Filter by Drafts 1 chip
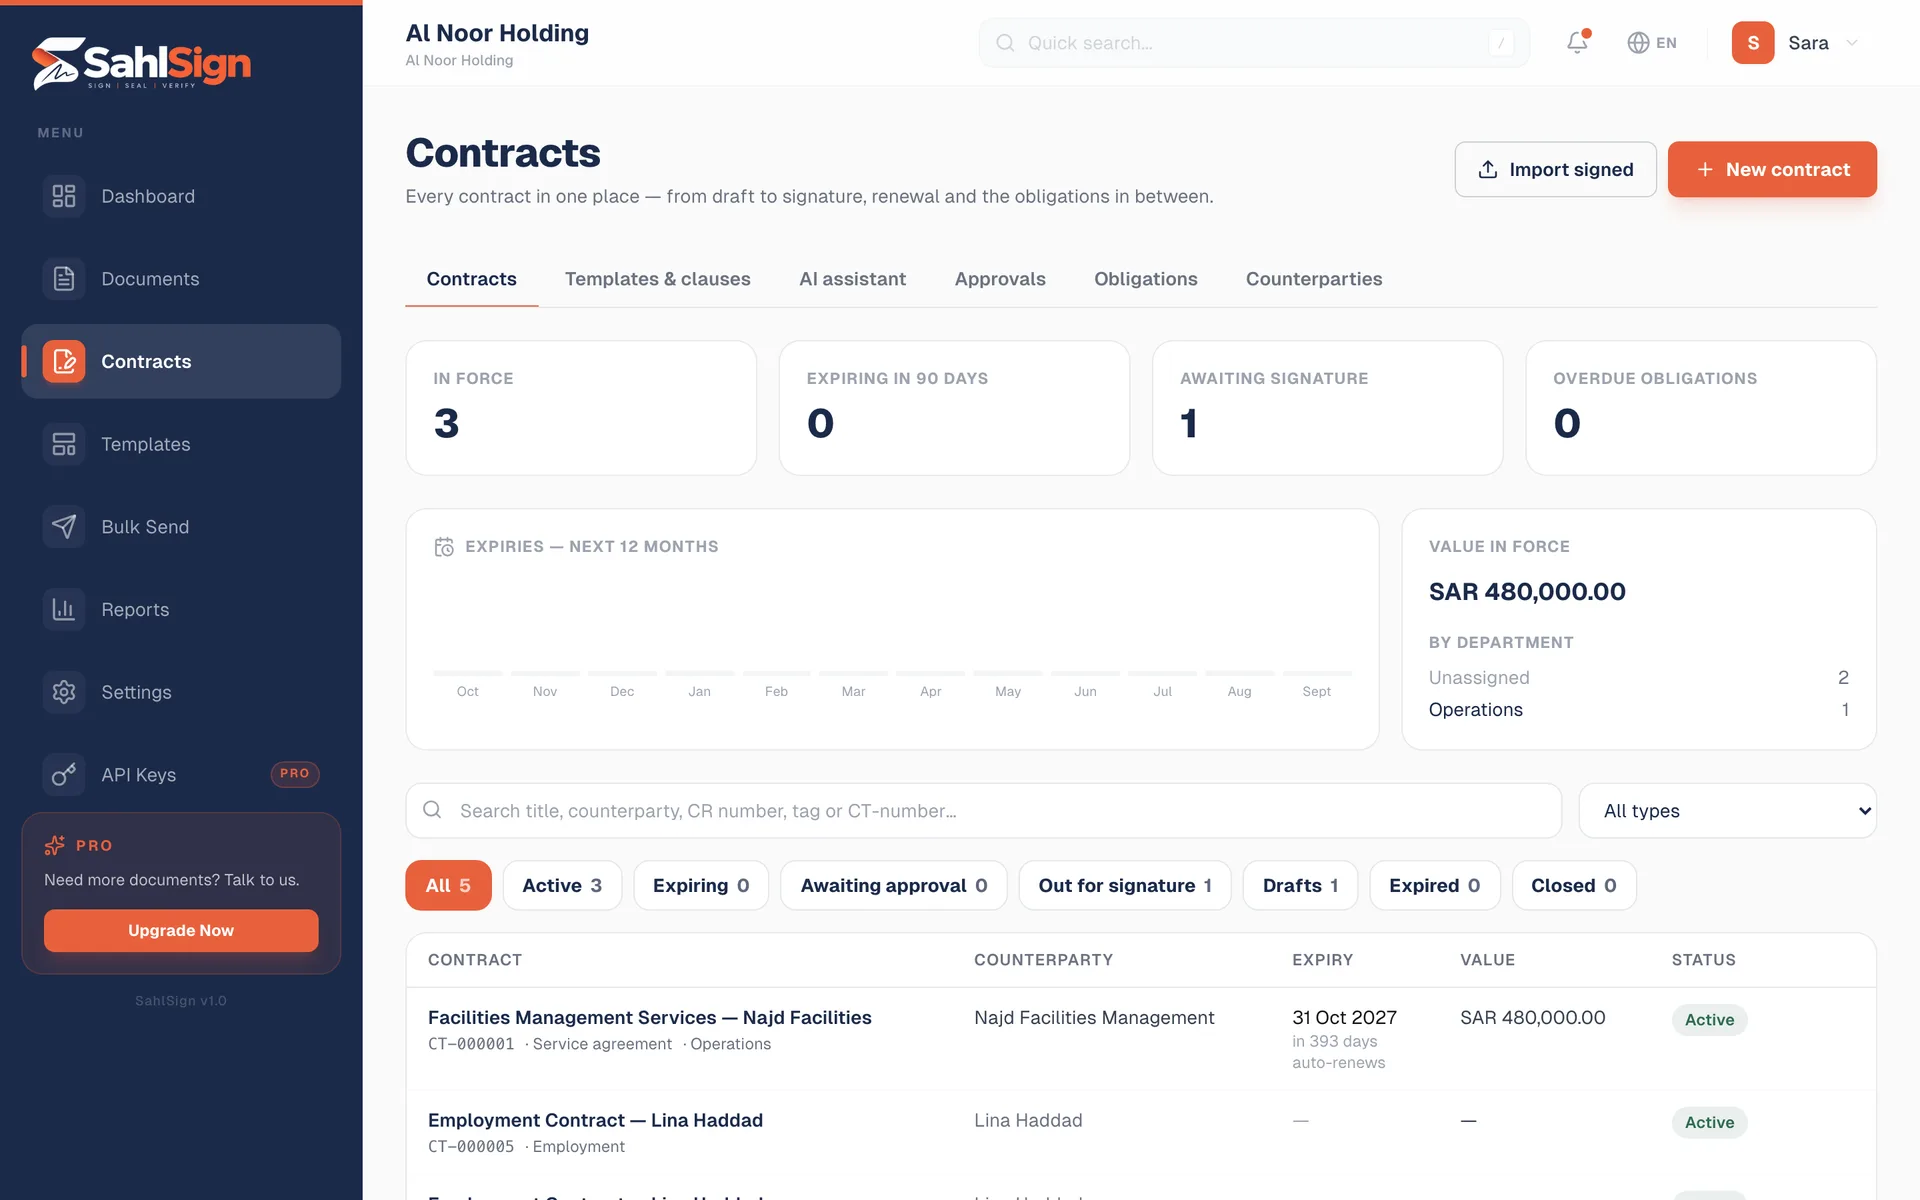 pos(1300,885)
